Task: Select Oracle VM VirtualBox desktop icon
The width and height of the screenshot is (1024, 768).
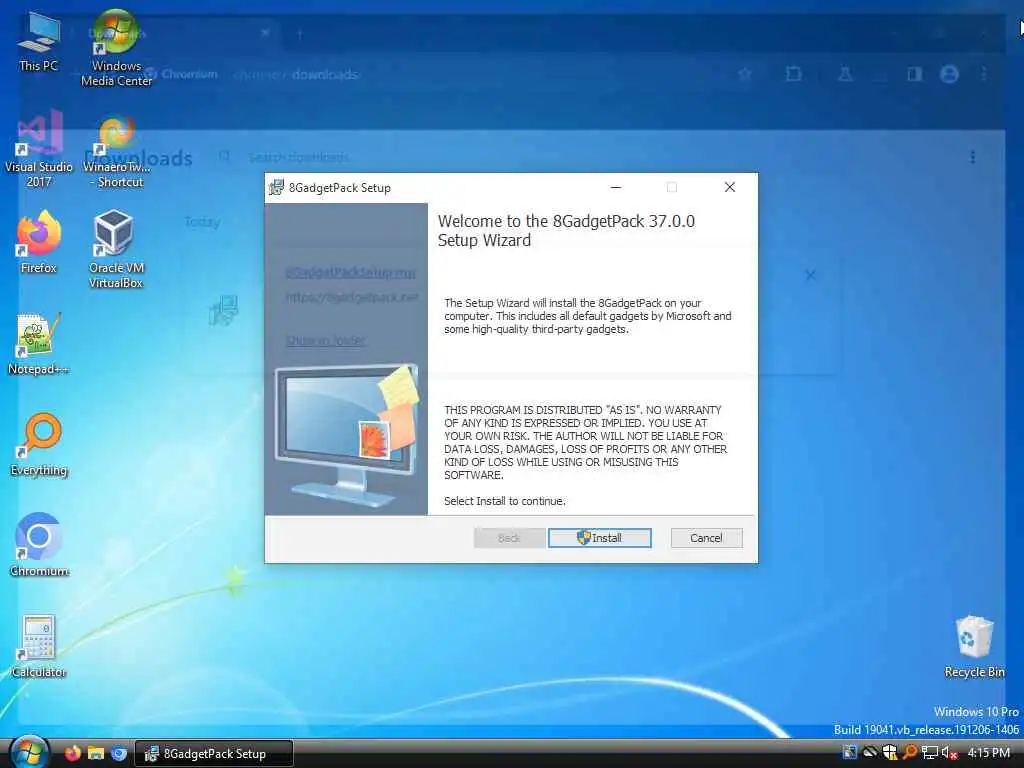Action: pos(116,249)
